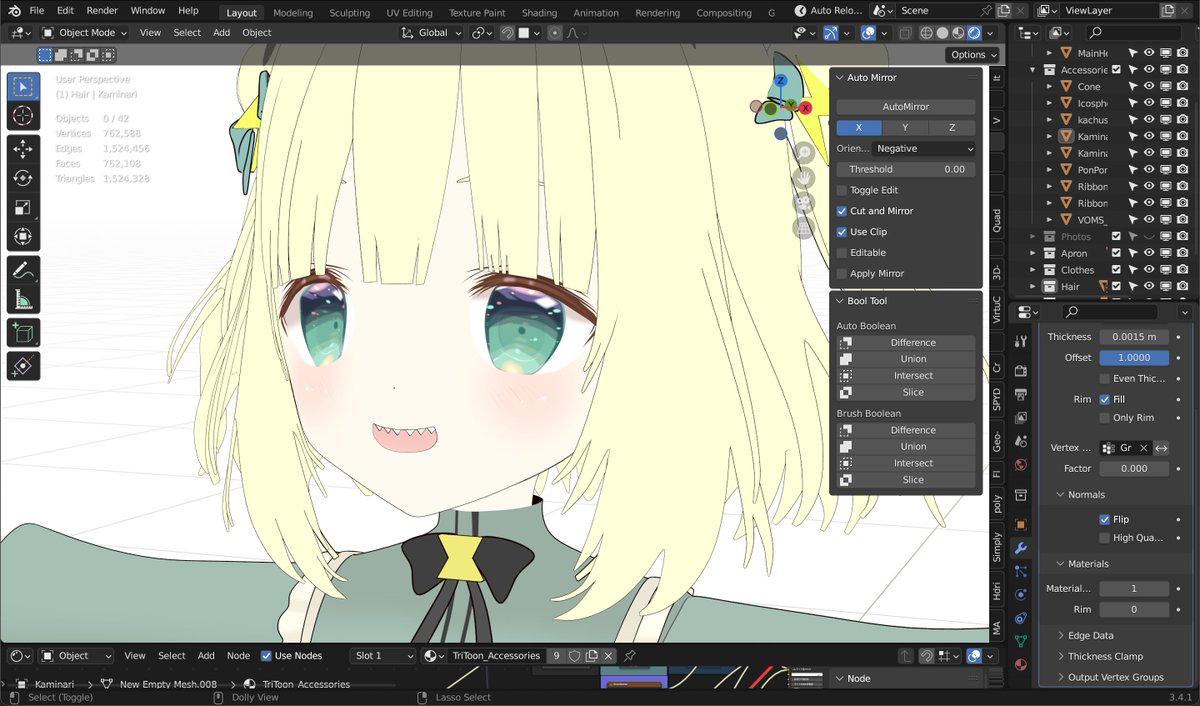This screenshot has width=1200, height=706.
Task: Open the World properties tab
Action: pyautogui.click(x=1020, y=465)
